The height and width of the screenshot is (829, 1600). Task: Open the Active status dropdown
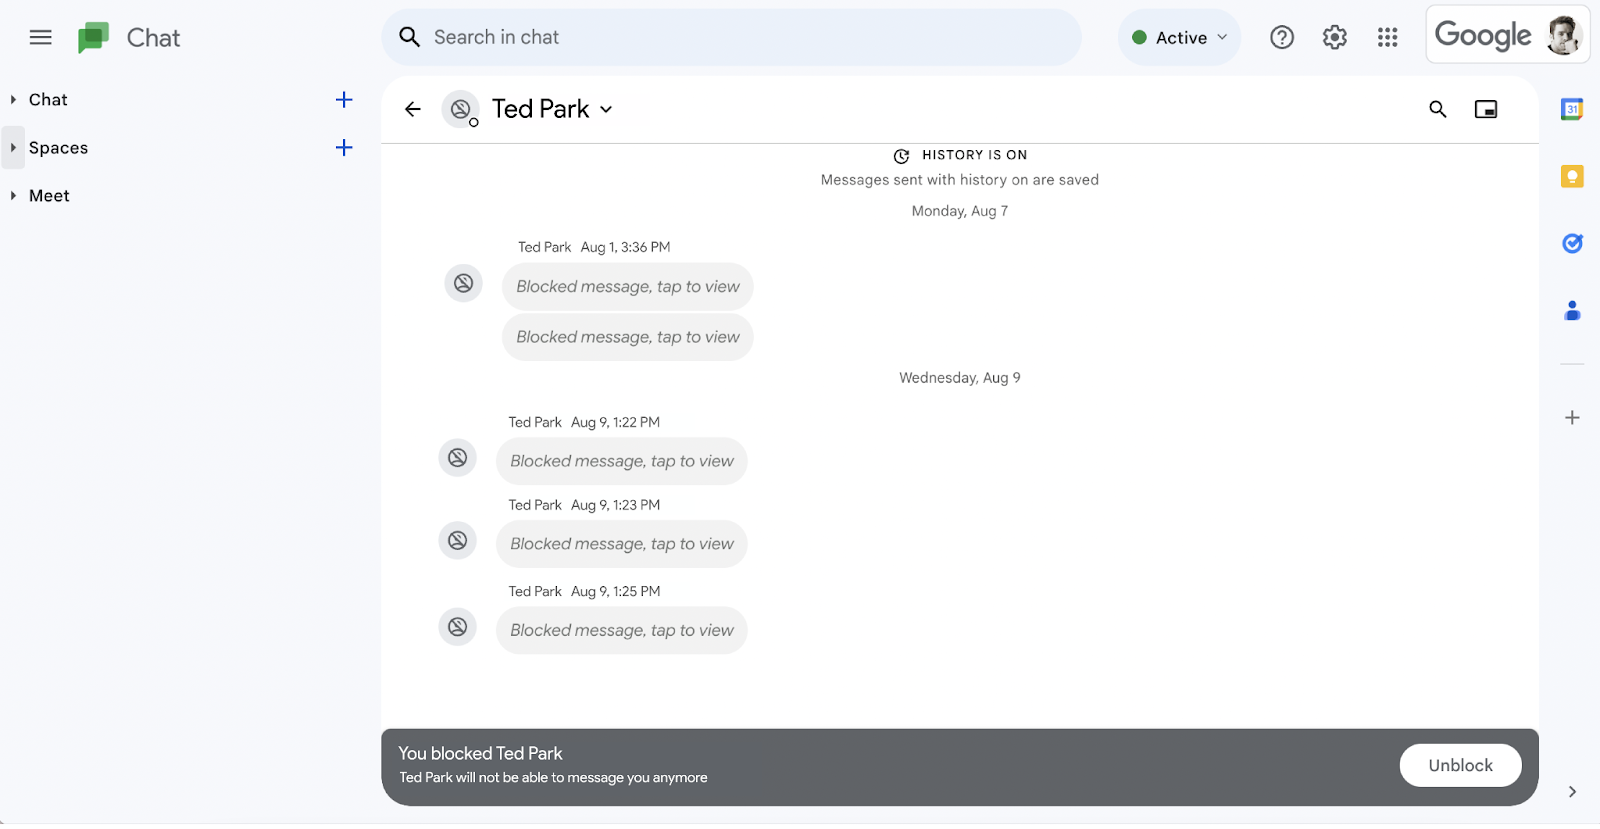click(x=1179, y=38)
